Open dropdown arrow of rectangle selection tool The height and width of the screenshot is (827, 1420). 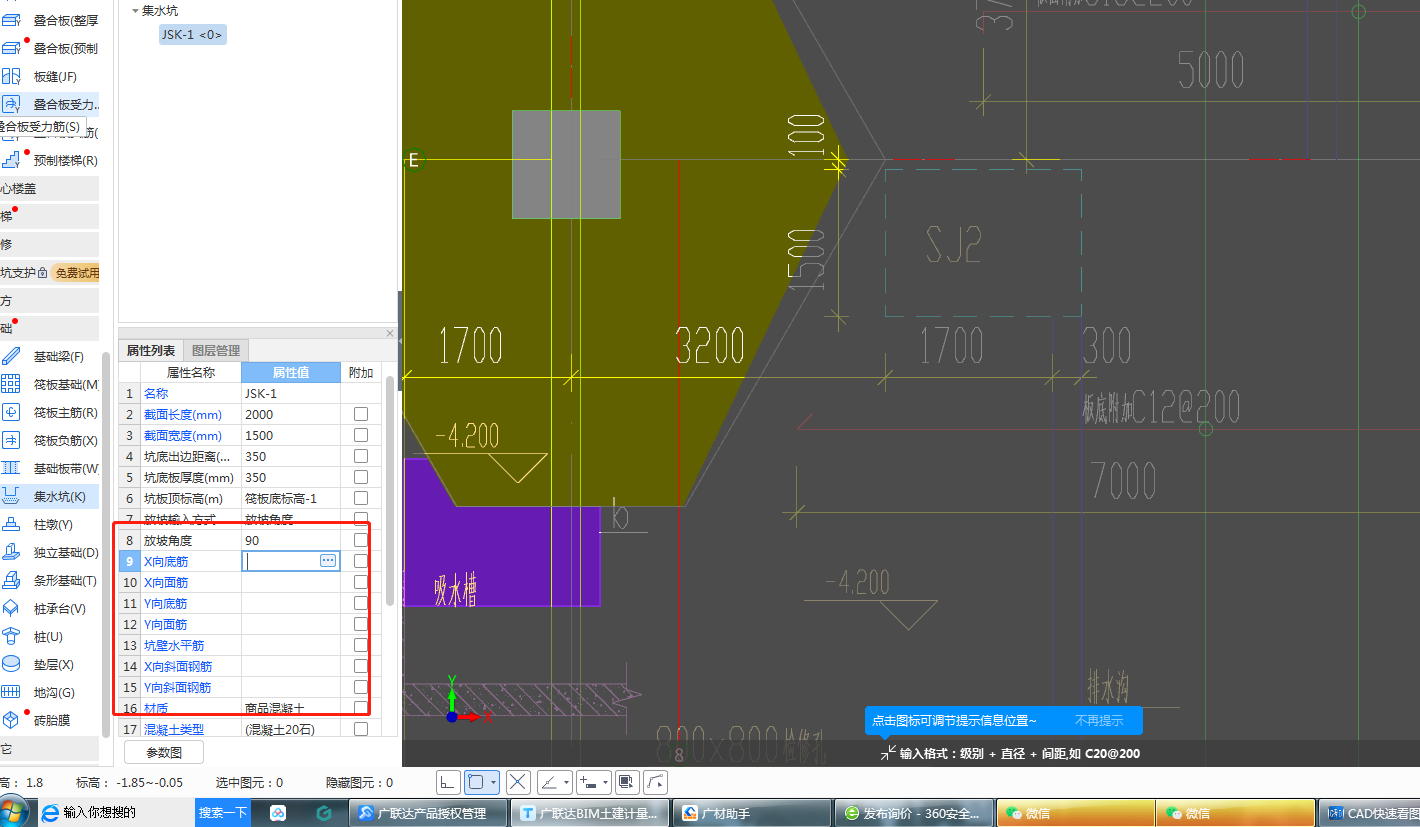point(494,782)
